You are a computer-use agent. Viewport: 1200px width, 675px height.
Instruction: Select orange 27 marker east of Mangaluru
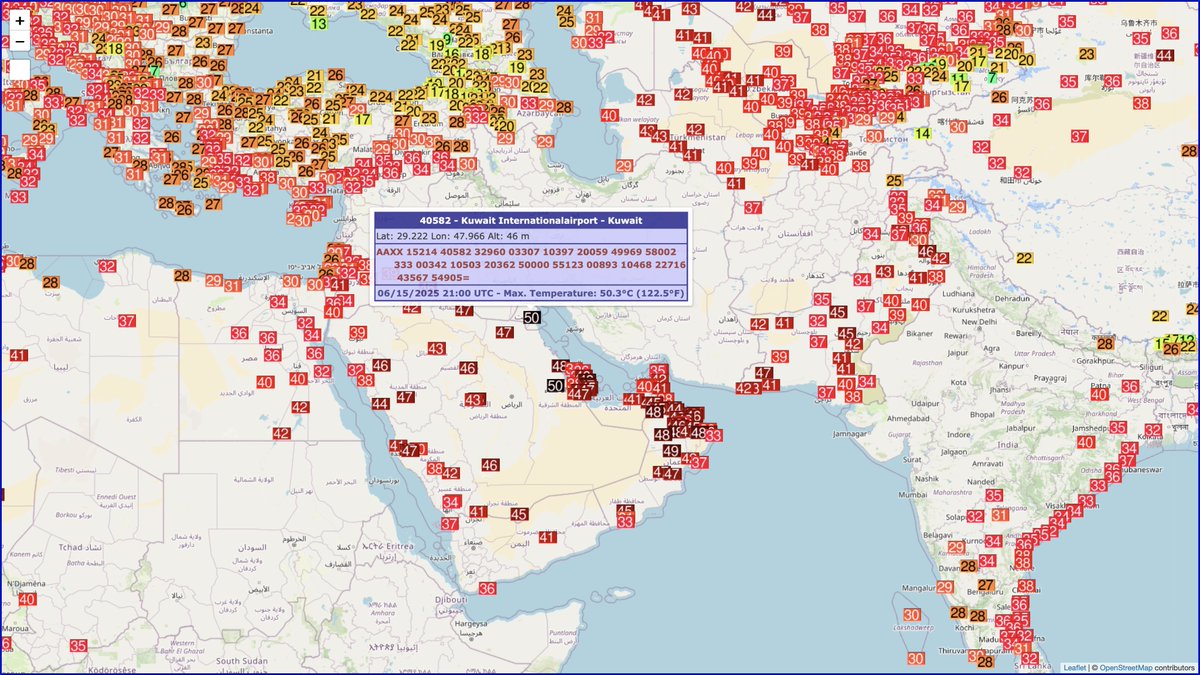coord(986,586)
